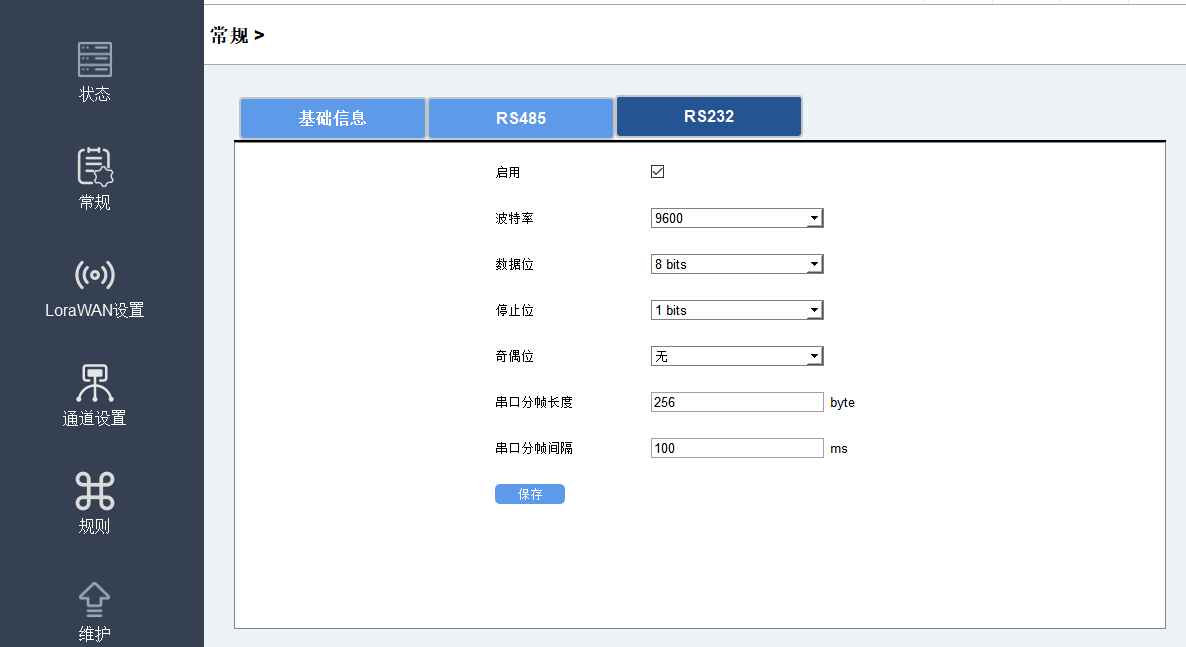
Task: Open the 数据位 data bits dropdown
Action: 737,264
